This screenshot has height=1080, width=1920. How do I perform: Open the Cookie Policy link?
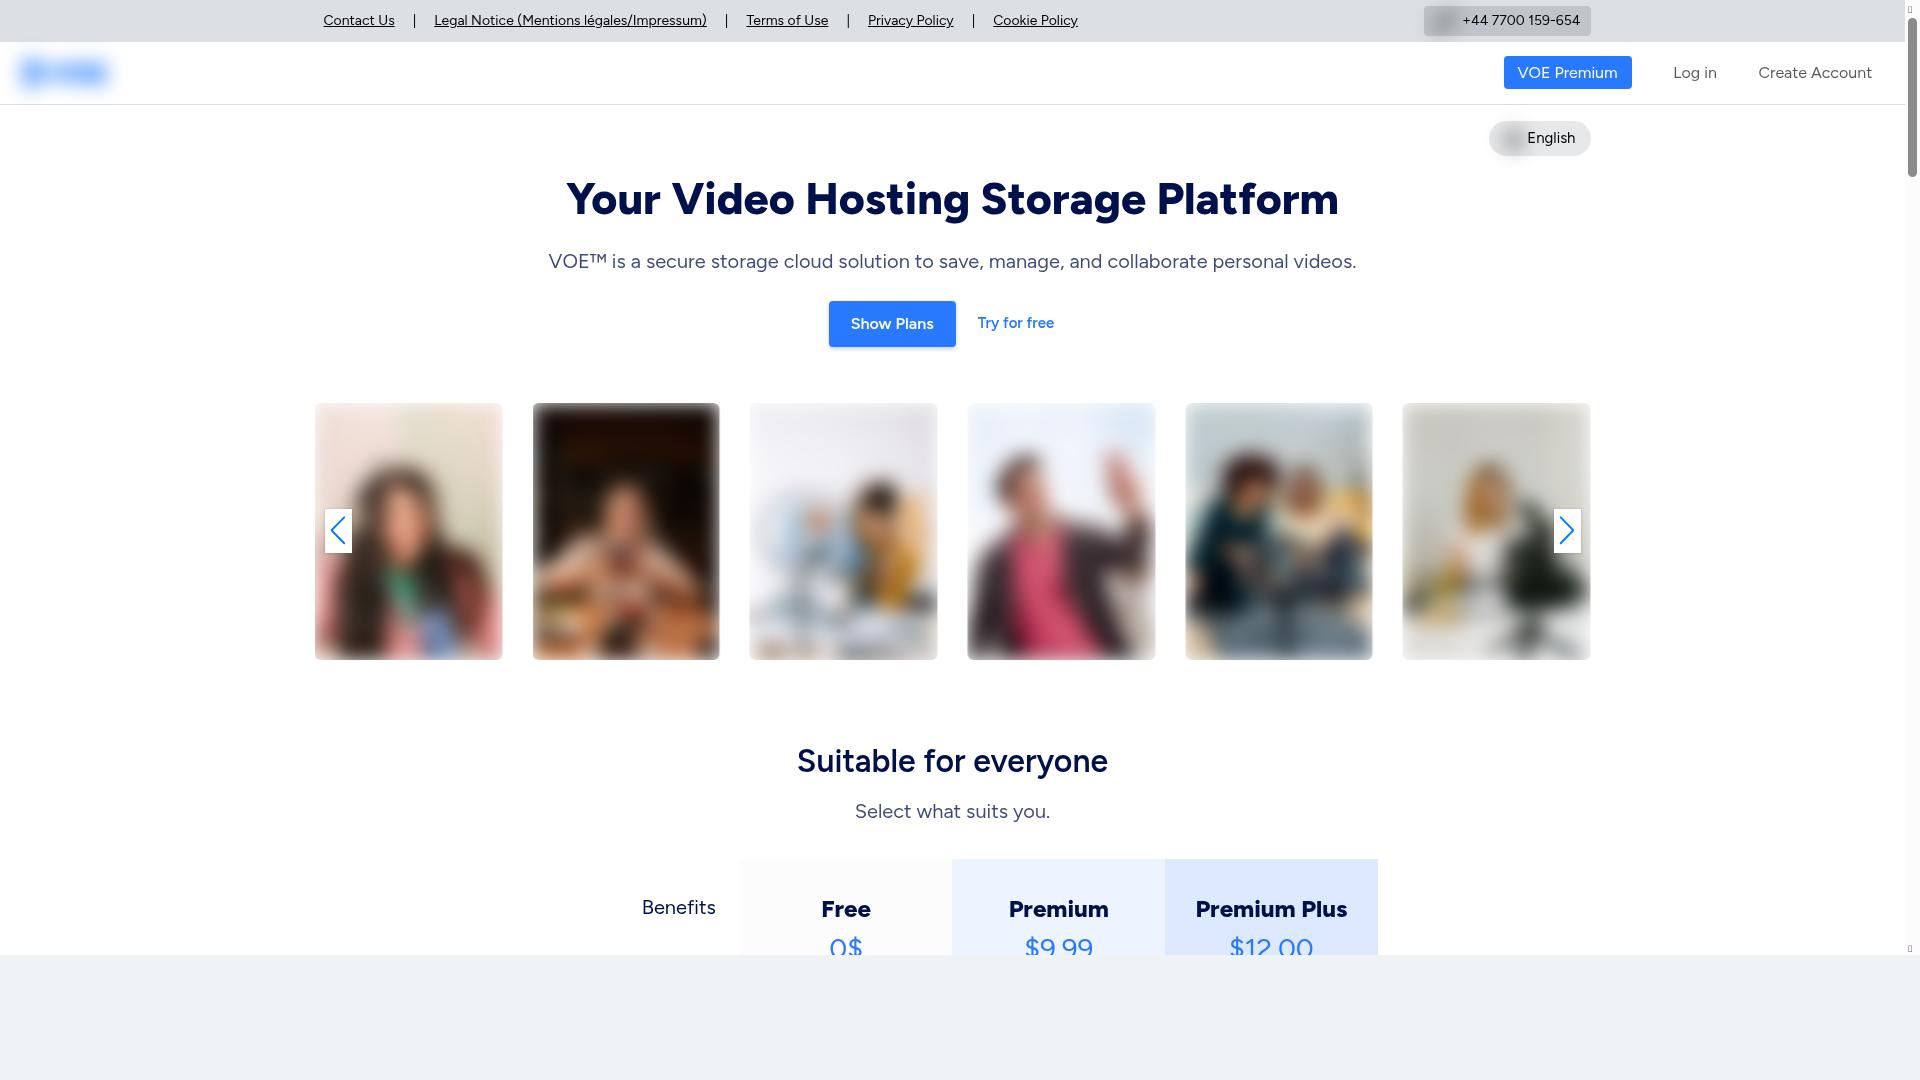(x=1034, y=21)
